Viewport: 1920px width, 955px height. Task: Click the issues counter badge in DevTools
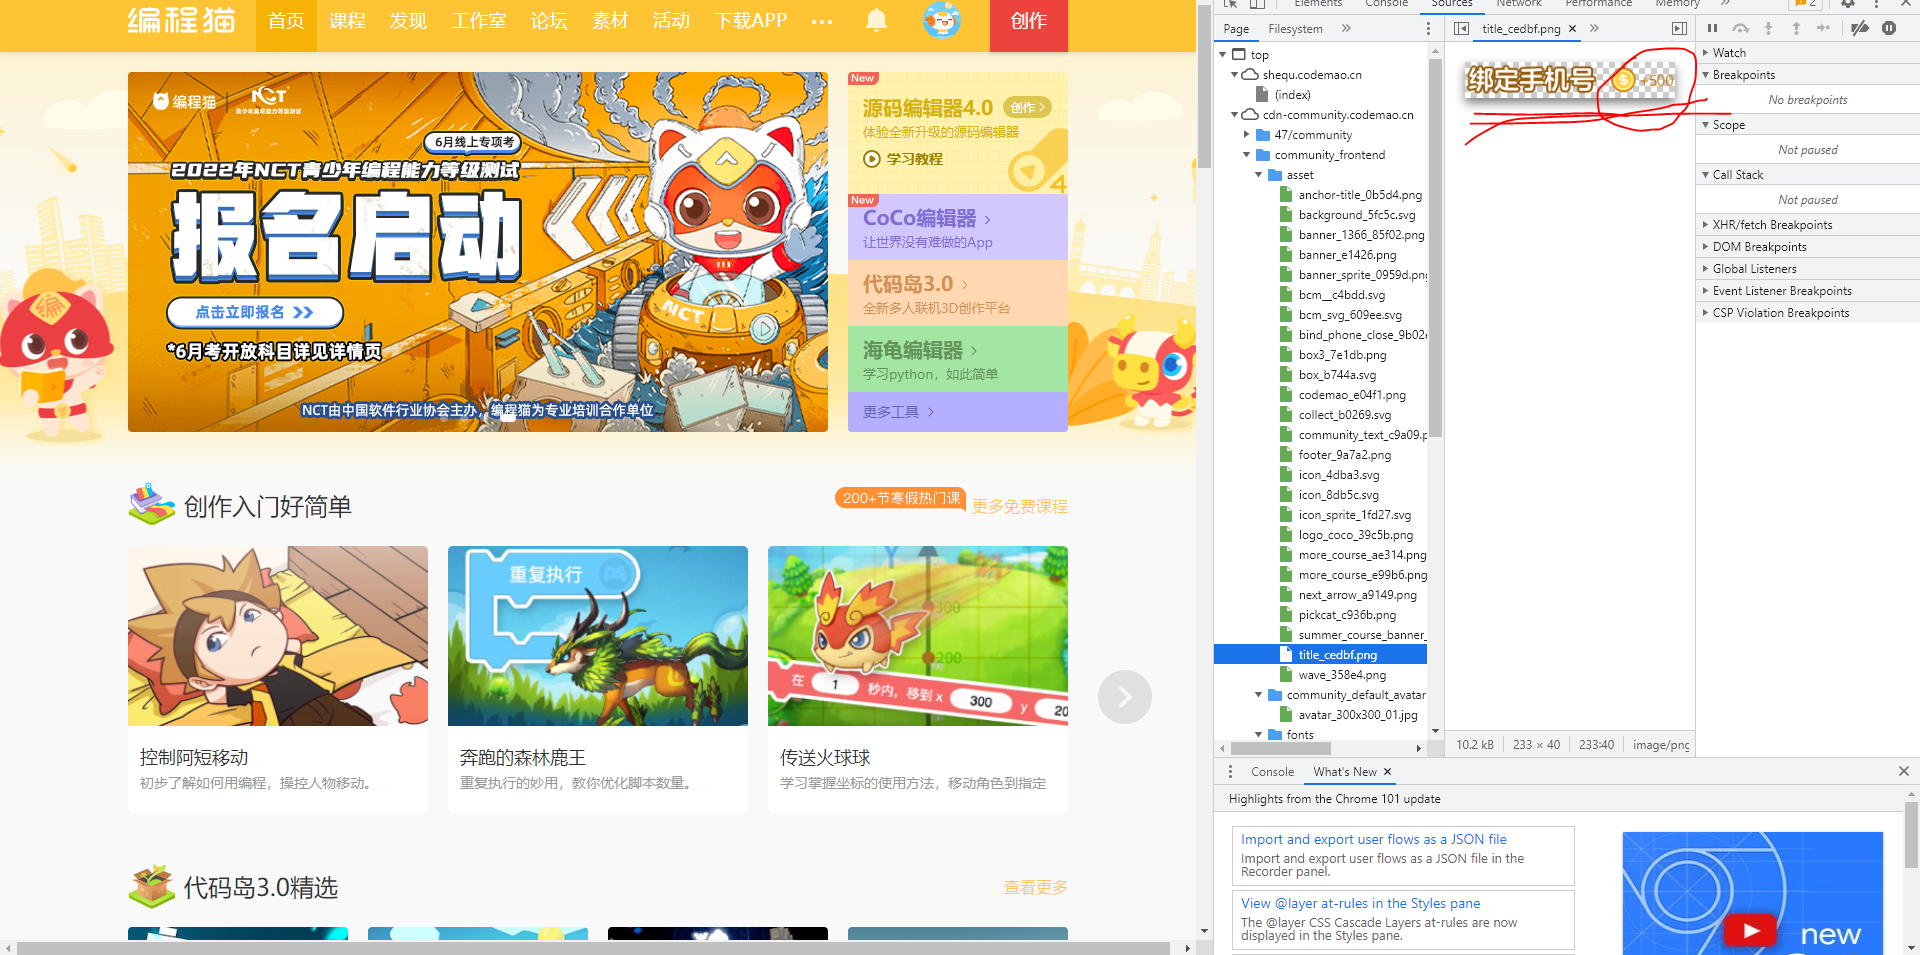[1807, 4]
